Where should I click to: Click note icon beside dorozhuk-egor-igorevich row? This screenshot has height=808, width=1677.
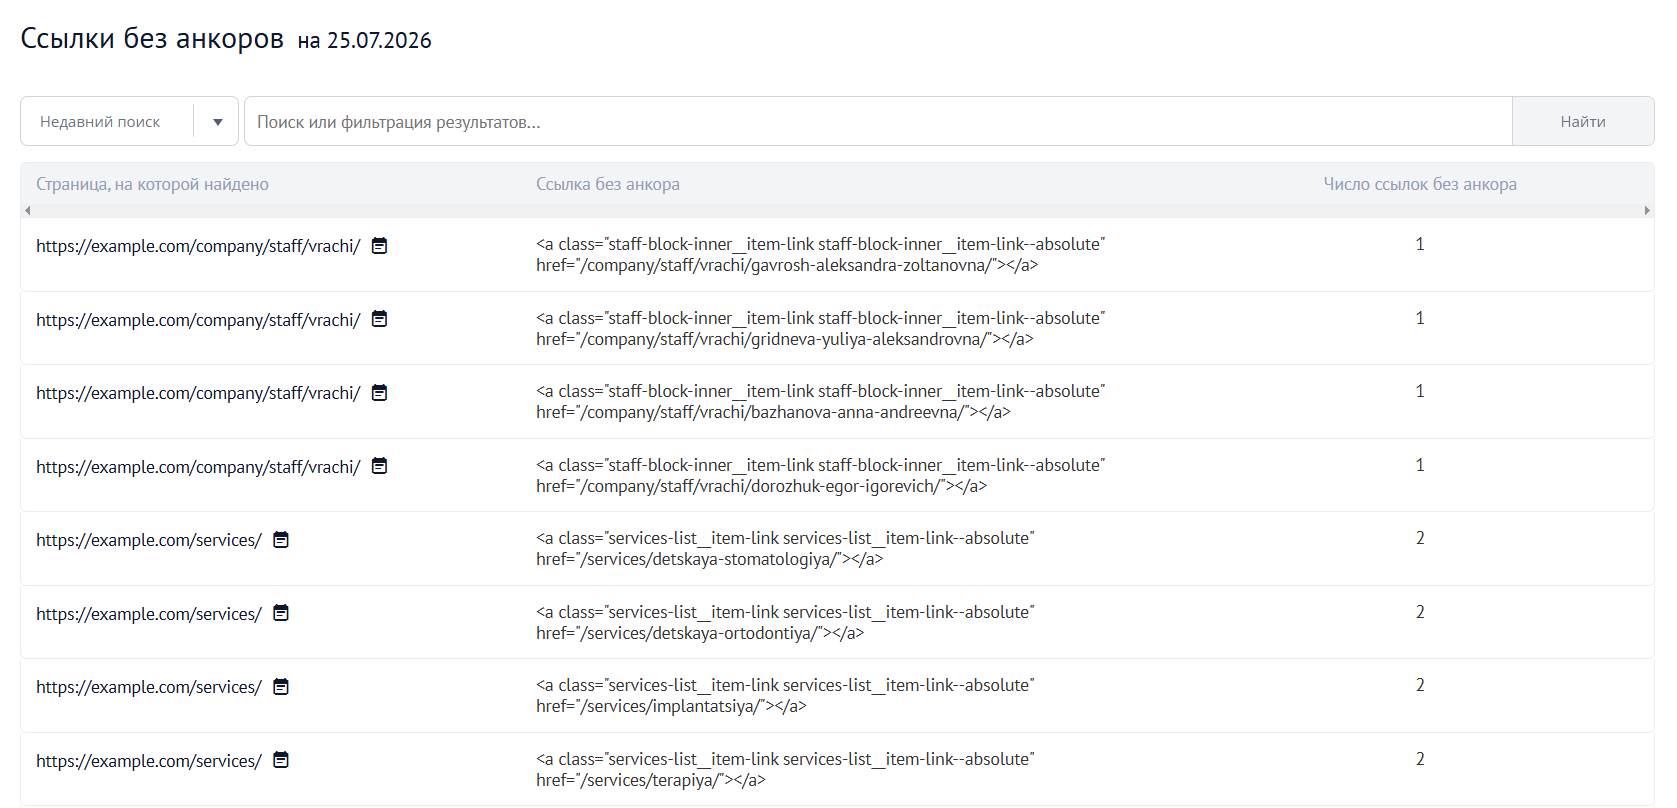pyautogui.click(x=380, y=466)
